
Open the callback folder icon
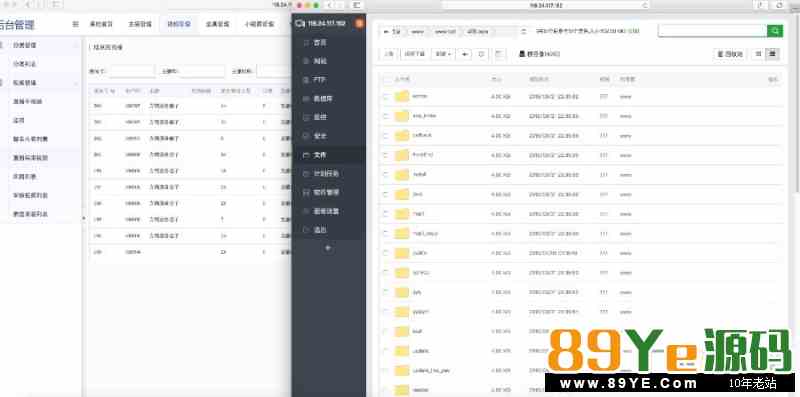click(x=402, y=135)
